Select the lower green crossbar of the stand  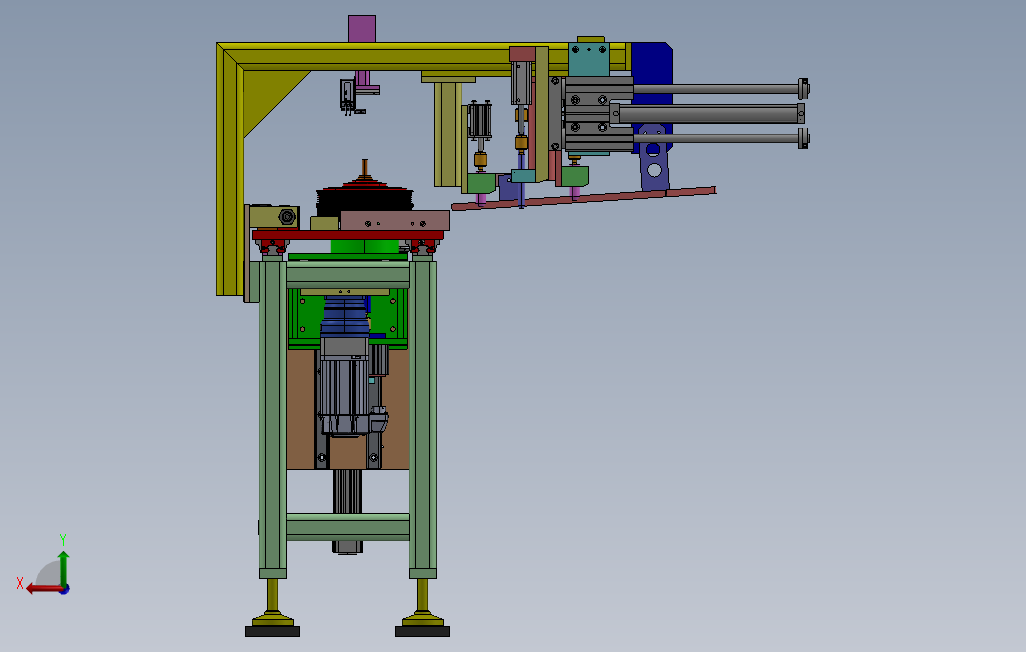click(x=348, y=527)
